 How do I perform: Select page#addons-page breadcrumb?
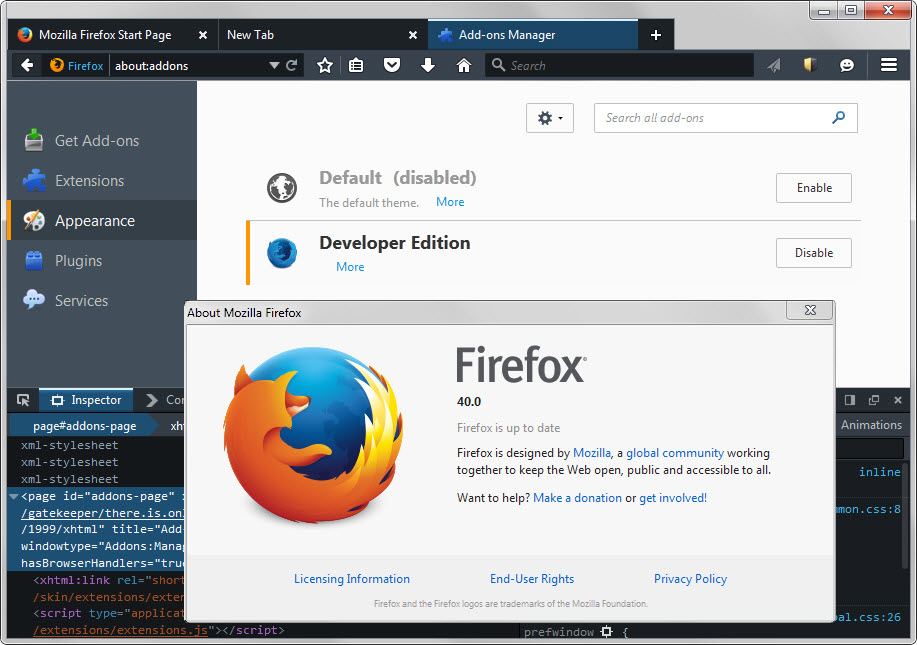[x=84, y=426]
